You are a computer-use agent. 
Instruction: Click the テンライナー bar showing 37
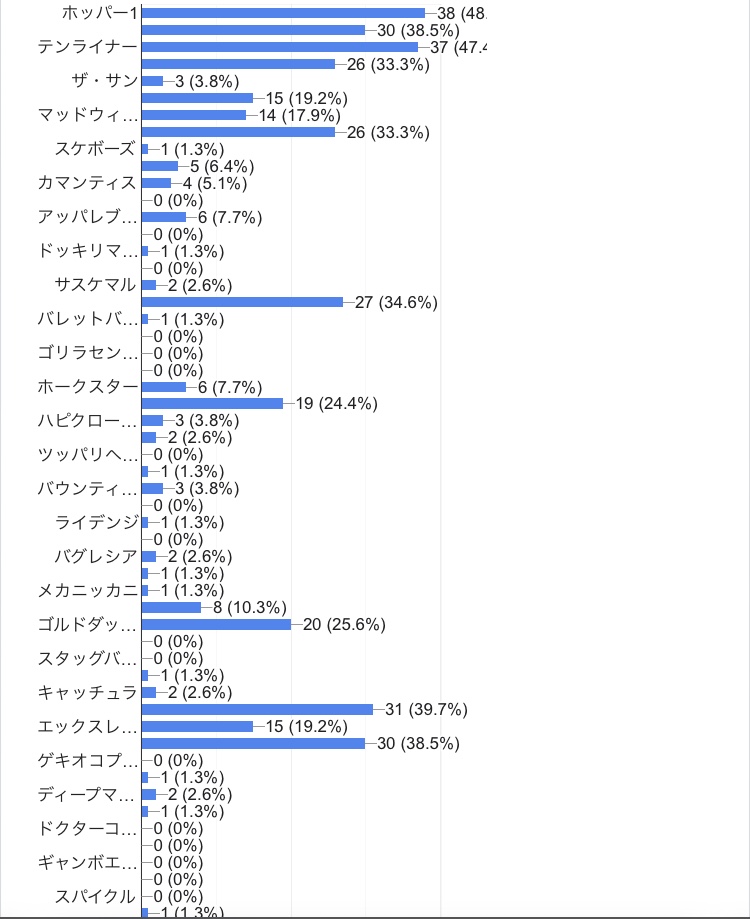[280, 47]
